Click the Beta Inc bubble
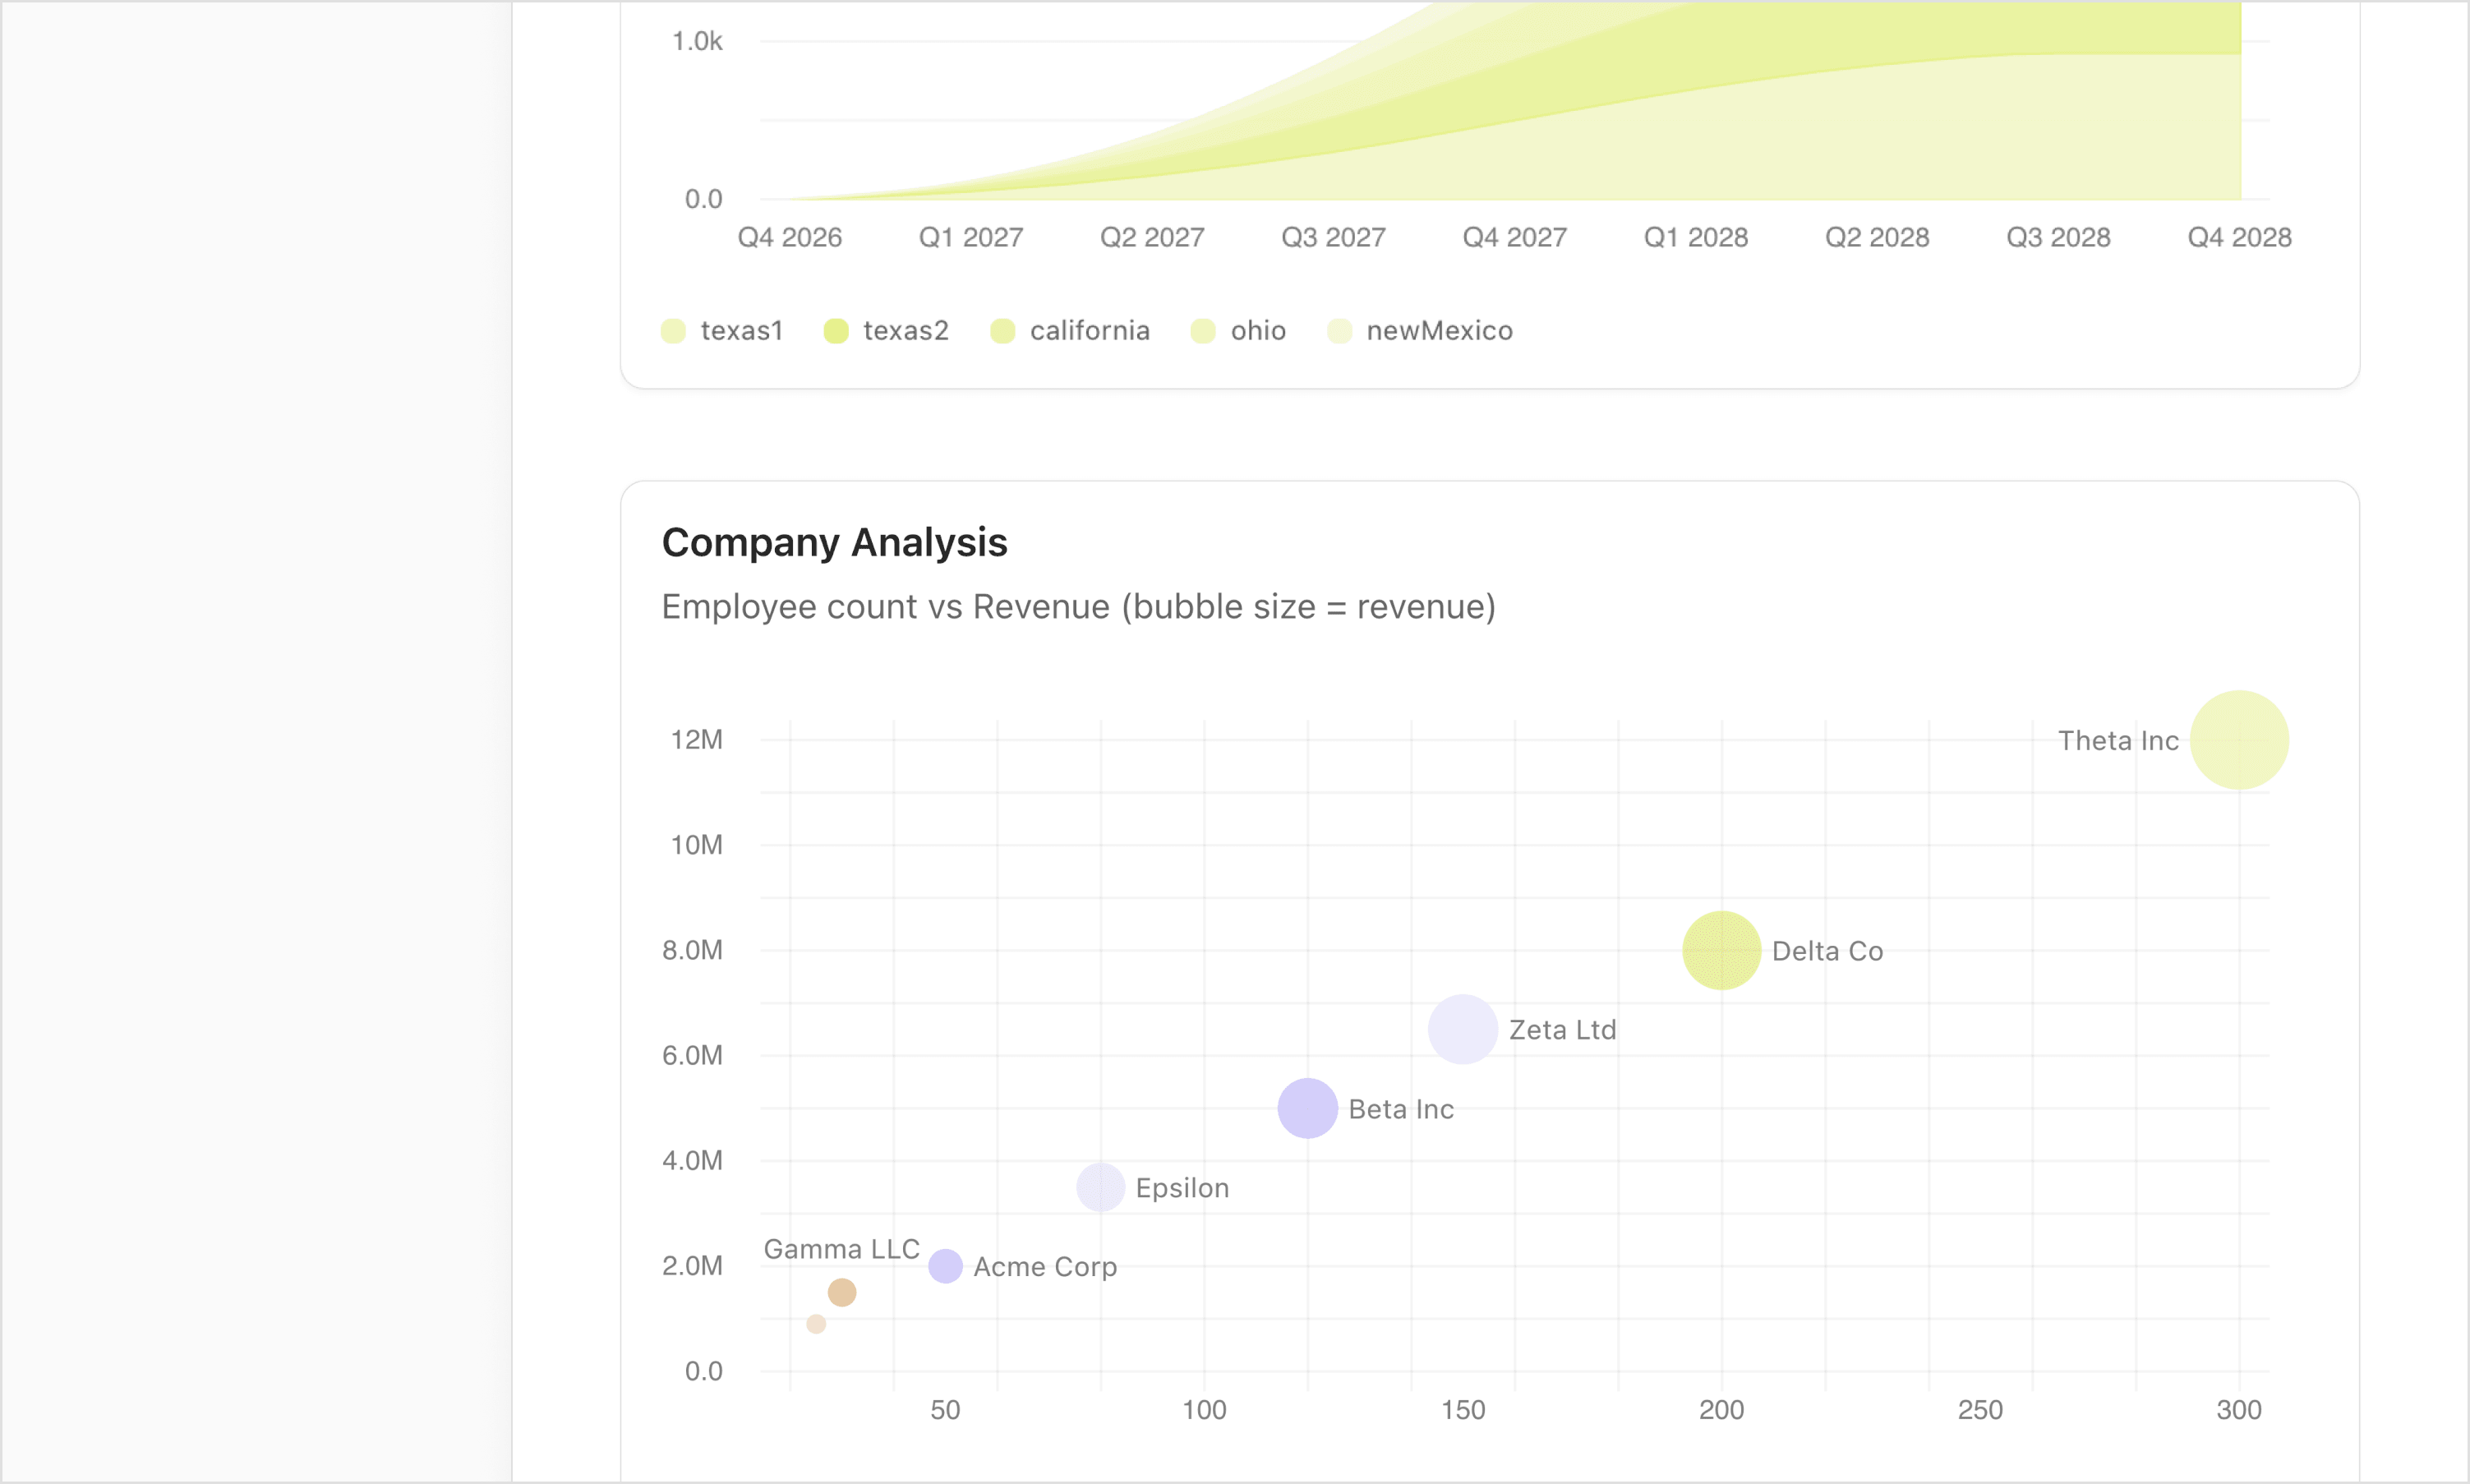The image size is (2470, 1484). coord(1307,1108)
